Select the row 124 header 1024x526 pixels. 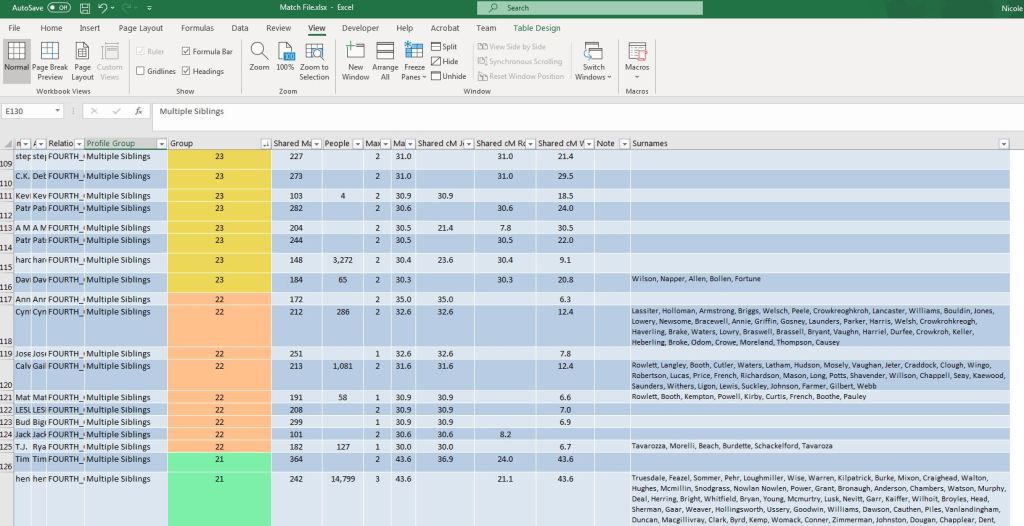pyautogui.click(x=7, y=435)
